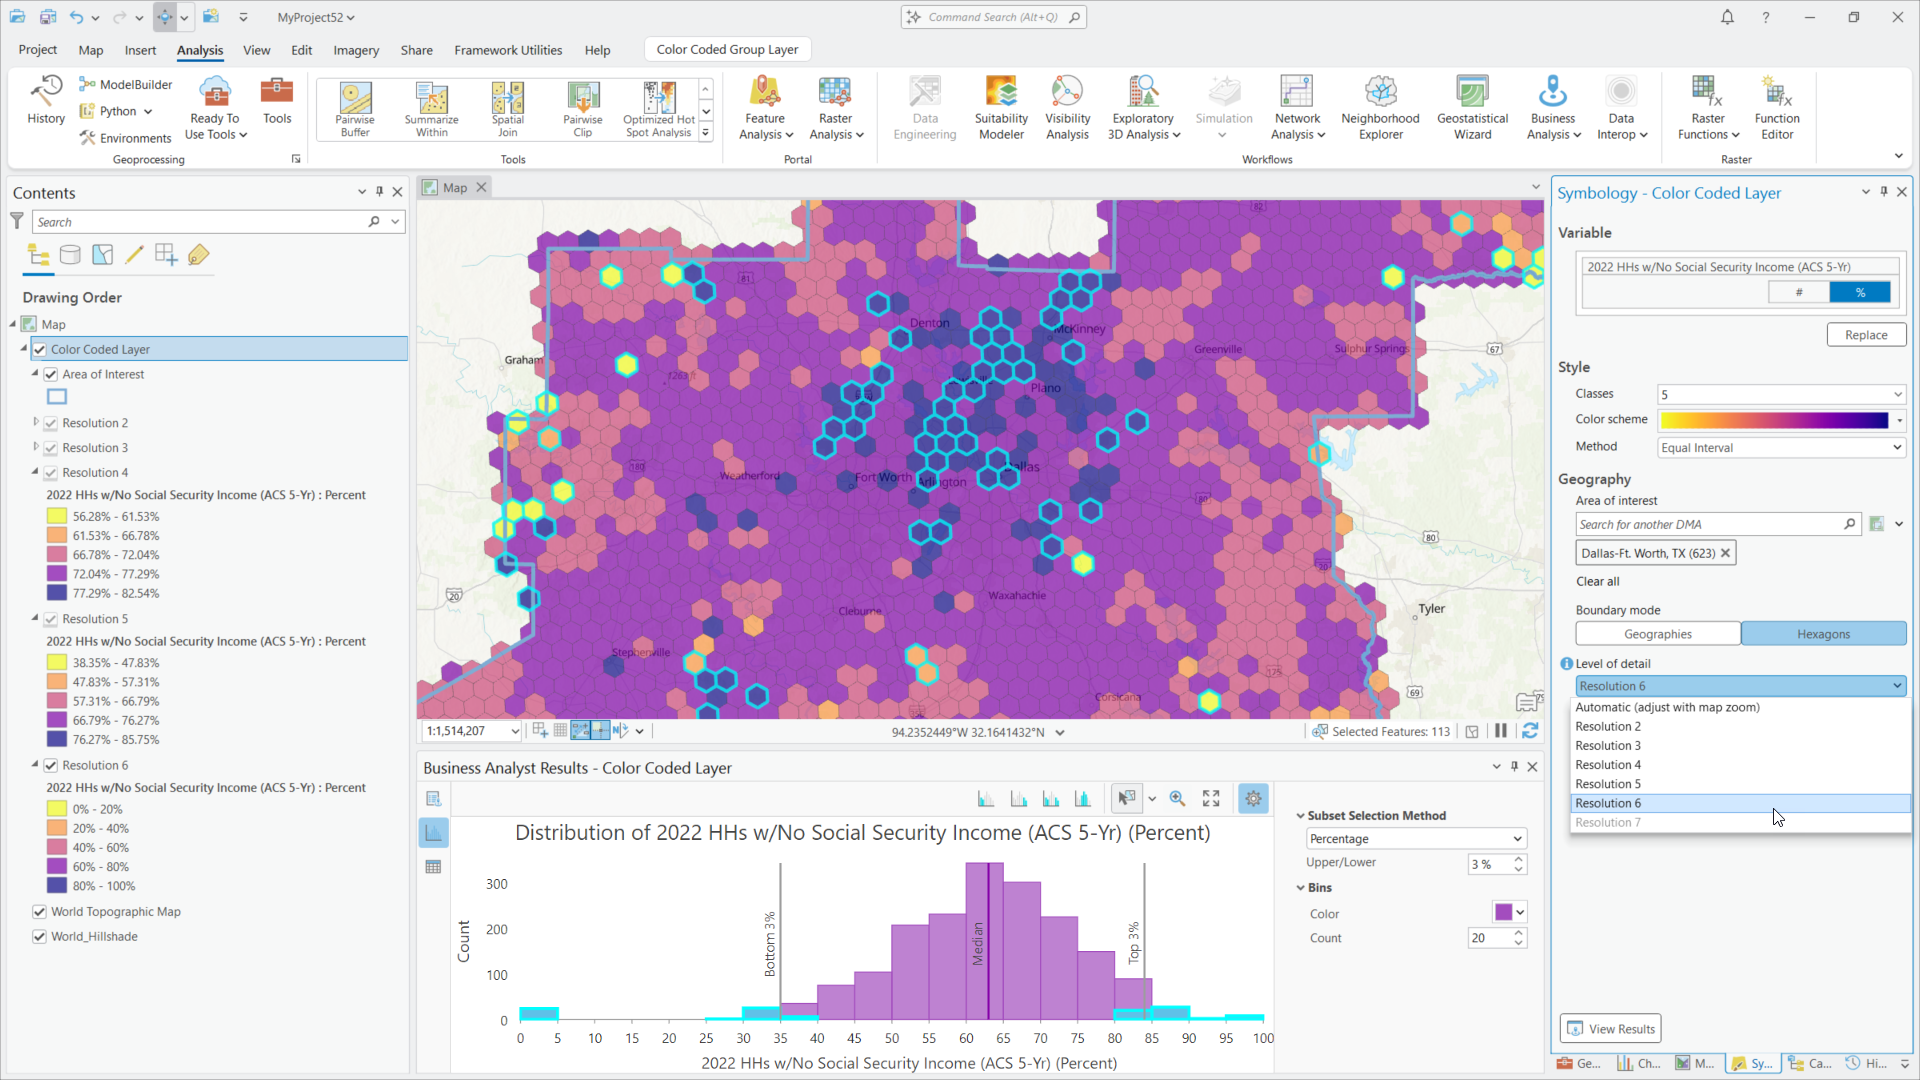Toggle Color Coded Layer visibility

tap(40, 350)
